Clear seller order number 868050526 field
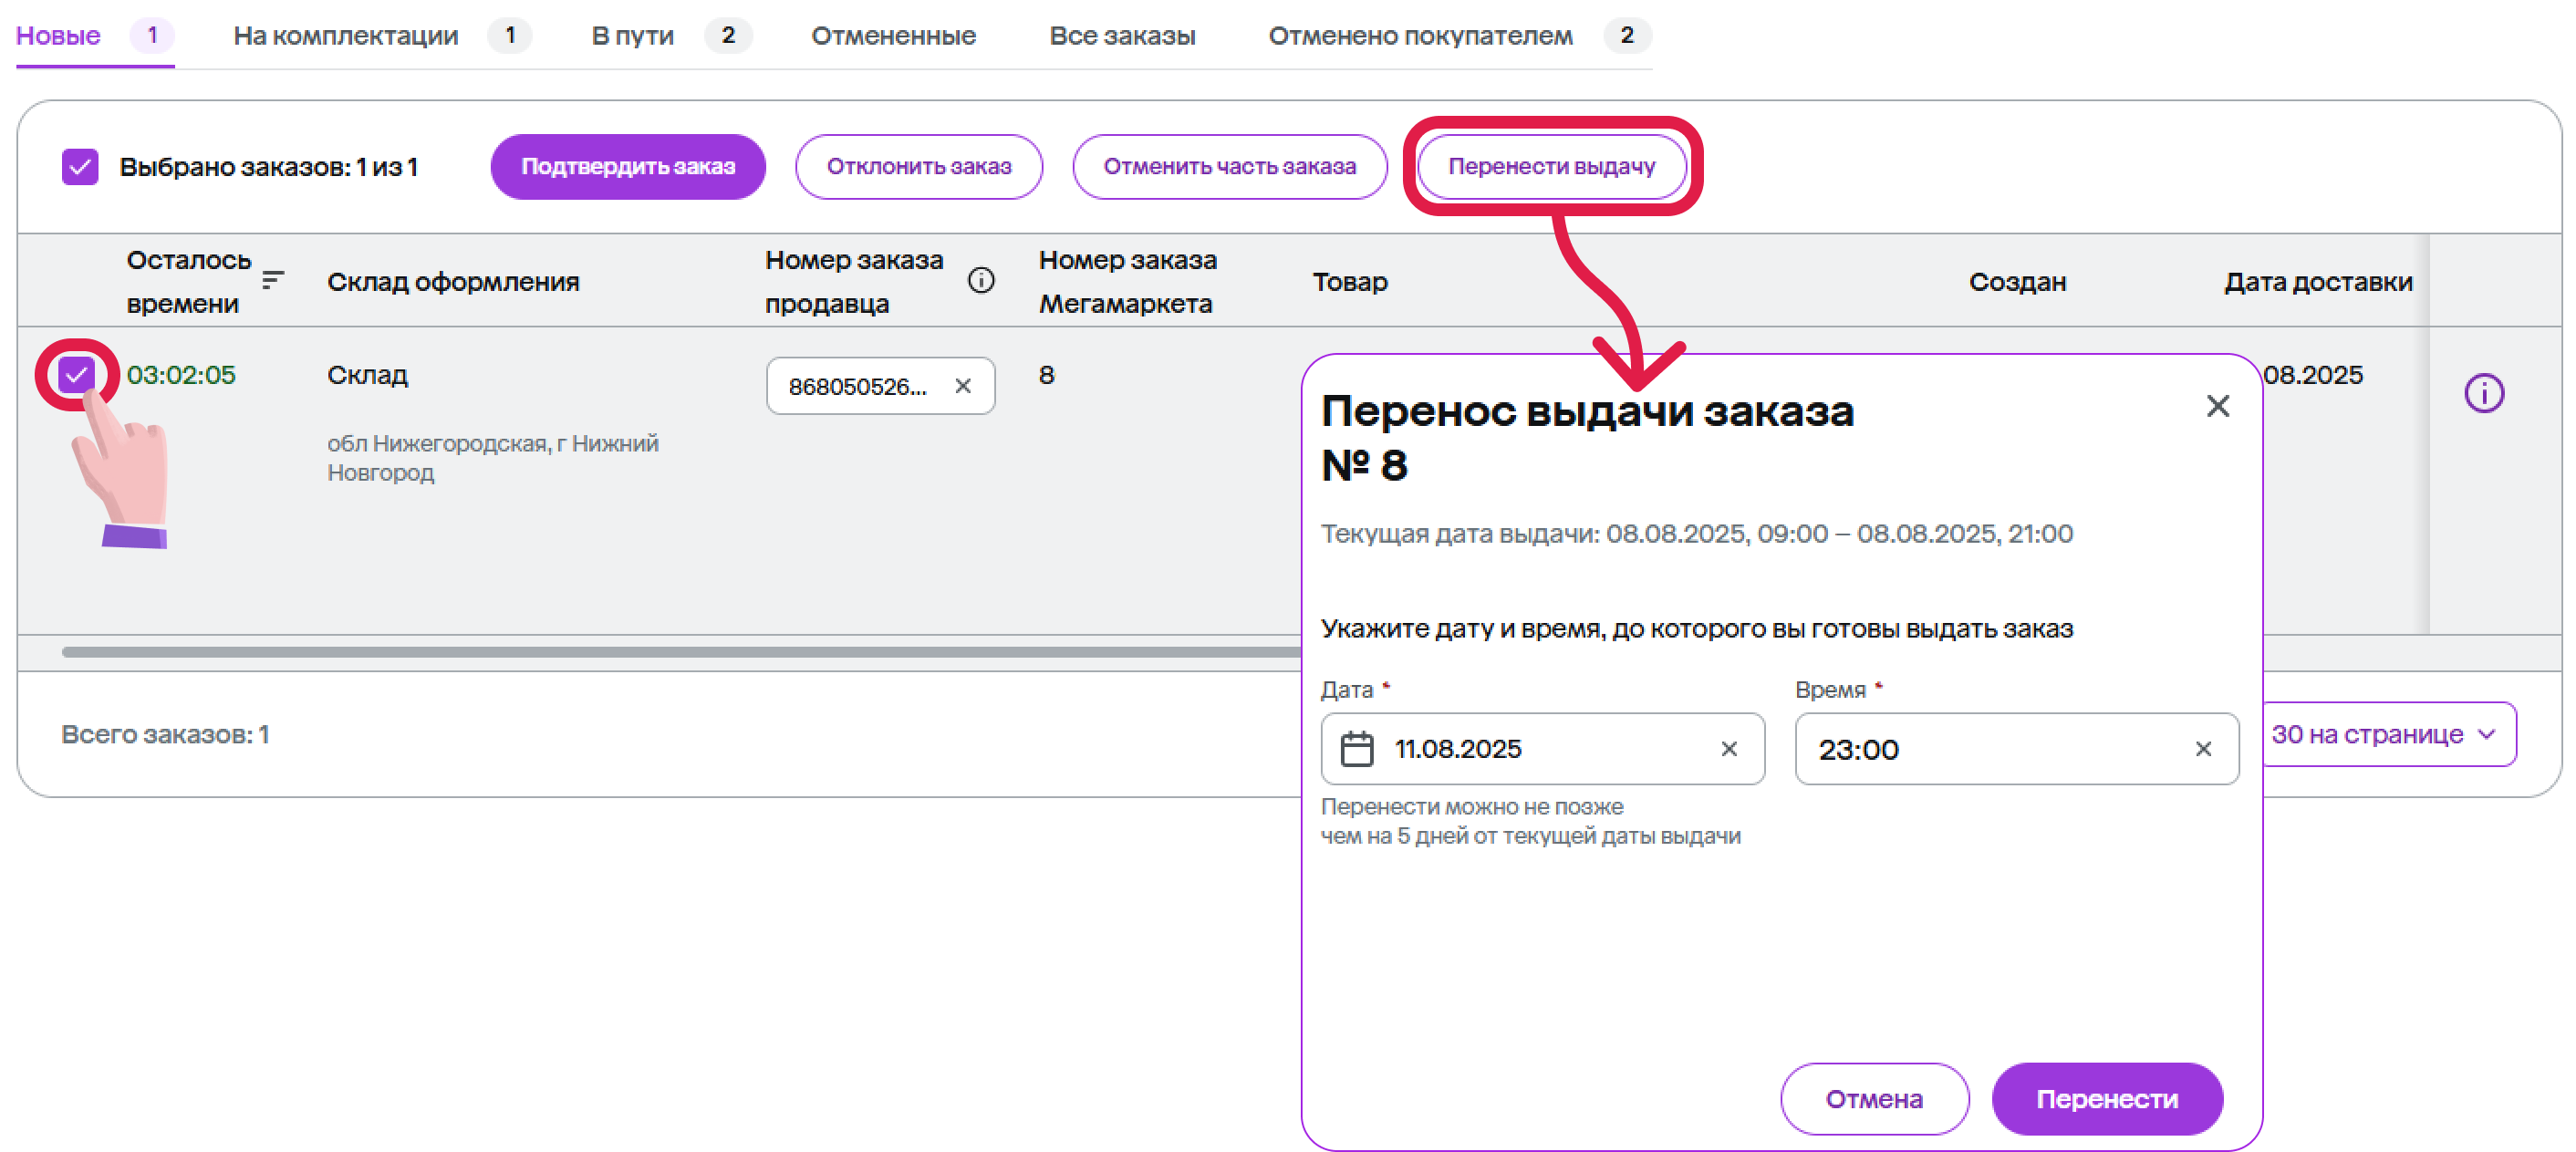 pos(963,385)
